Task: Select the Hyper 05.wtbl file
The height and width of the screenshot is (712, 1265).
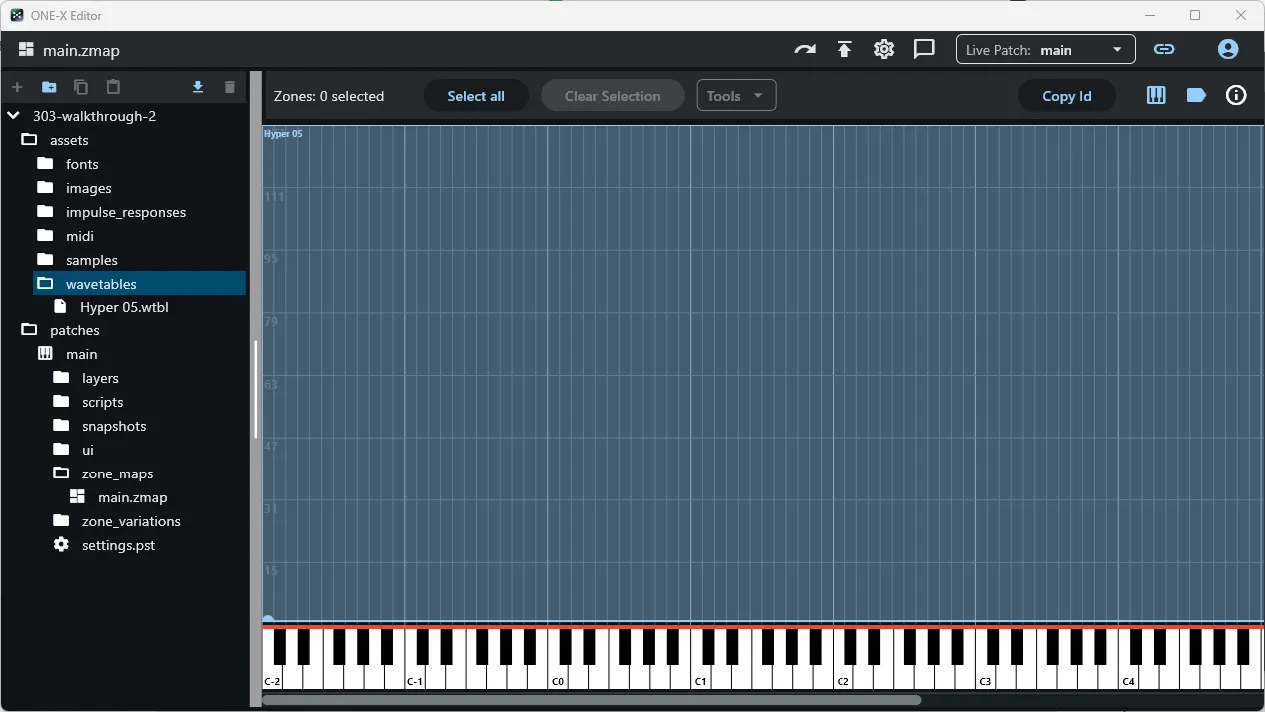Action: pyautogui.click(x=124, y=307)
